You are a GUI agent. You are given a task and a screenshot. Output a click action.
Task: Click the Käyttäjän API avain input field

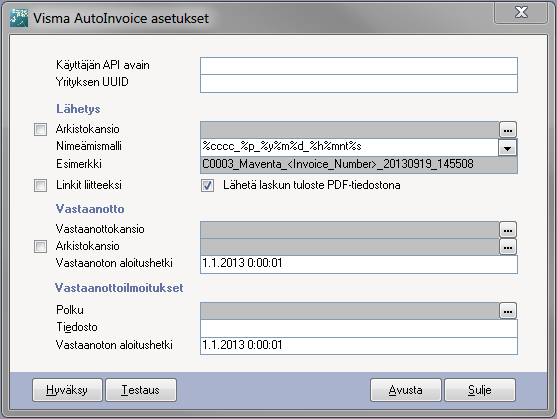click(359, 66)
